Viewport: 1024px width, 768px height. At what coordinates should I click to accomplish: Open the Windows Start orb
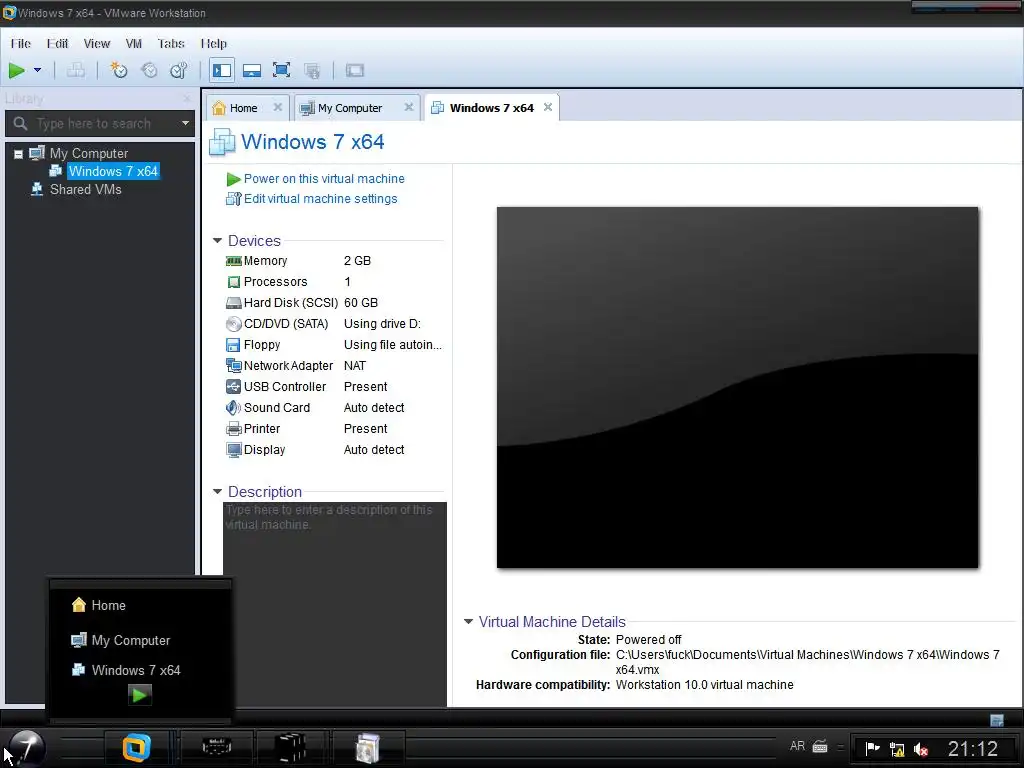(27, 748)
